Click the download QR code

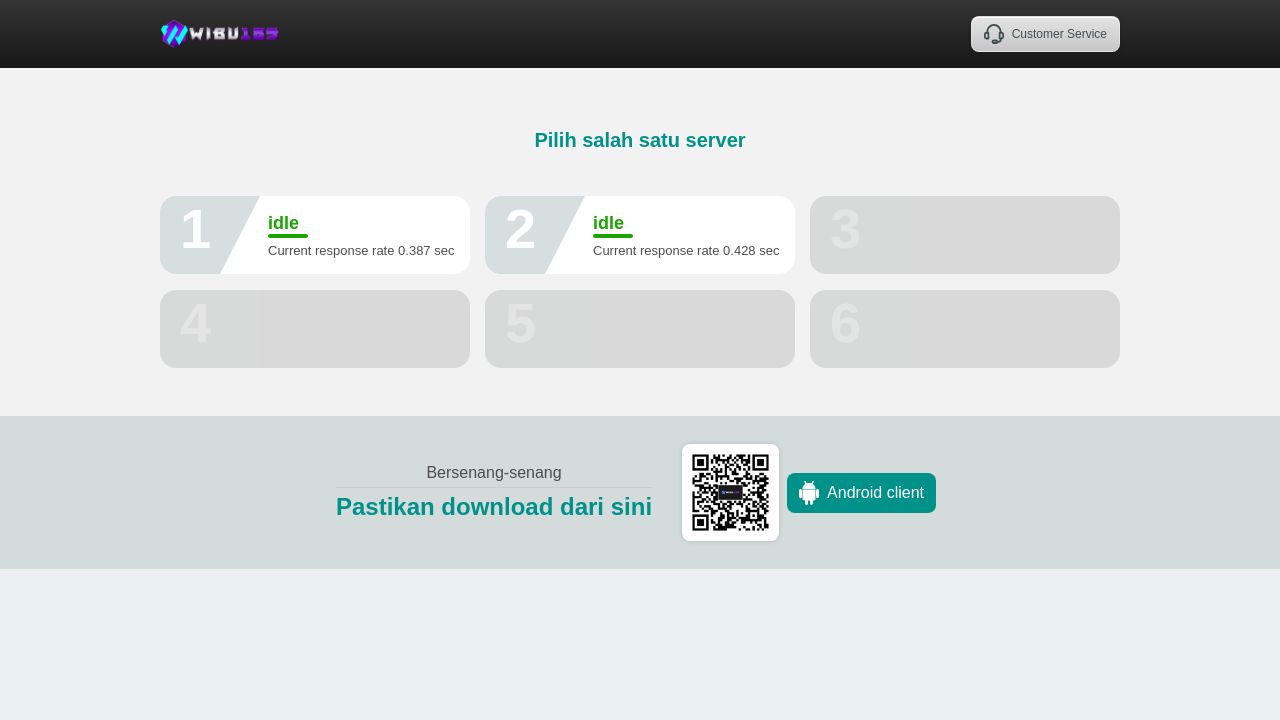coord(730,493)
